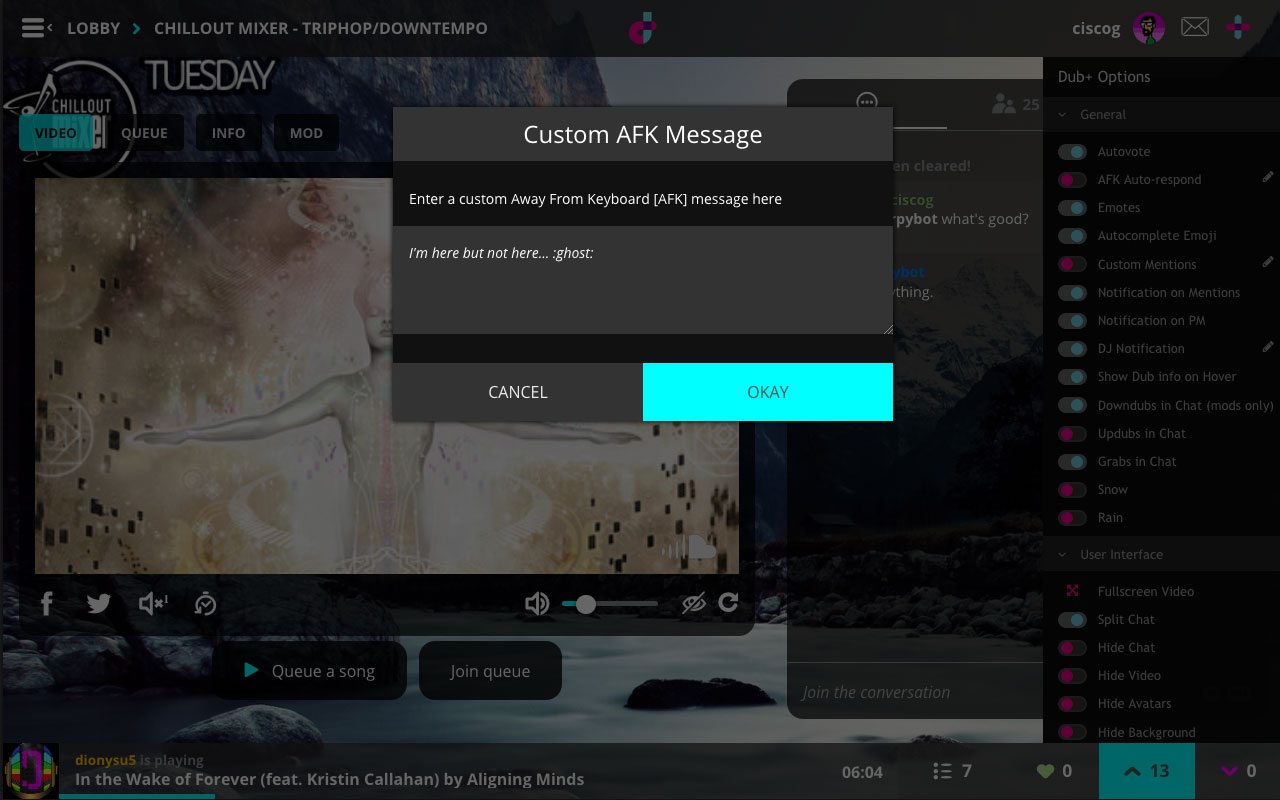Toggle Notification on Mentions switch
The width and height of the screenshot is (1280, 800).
coord(1073,293)
